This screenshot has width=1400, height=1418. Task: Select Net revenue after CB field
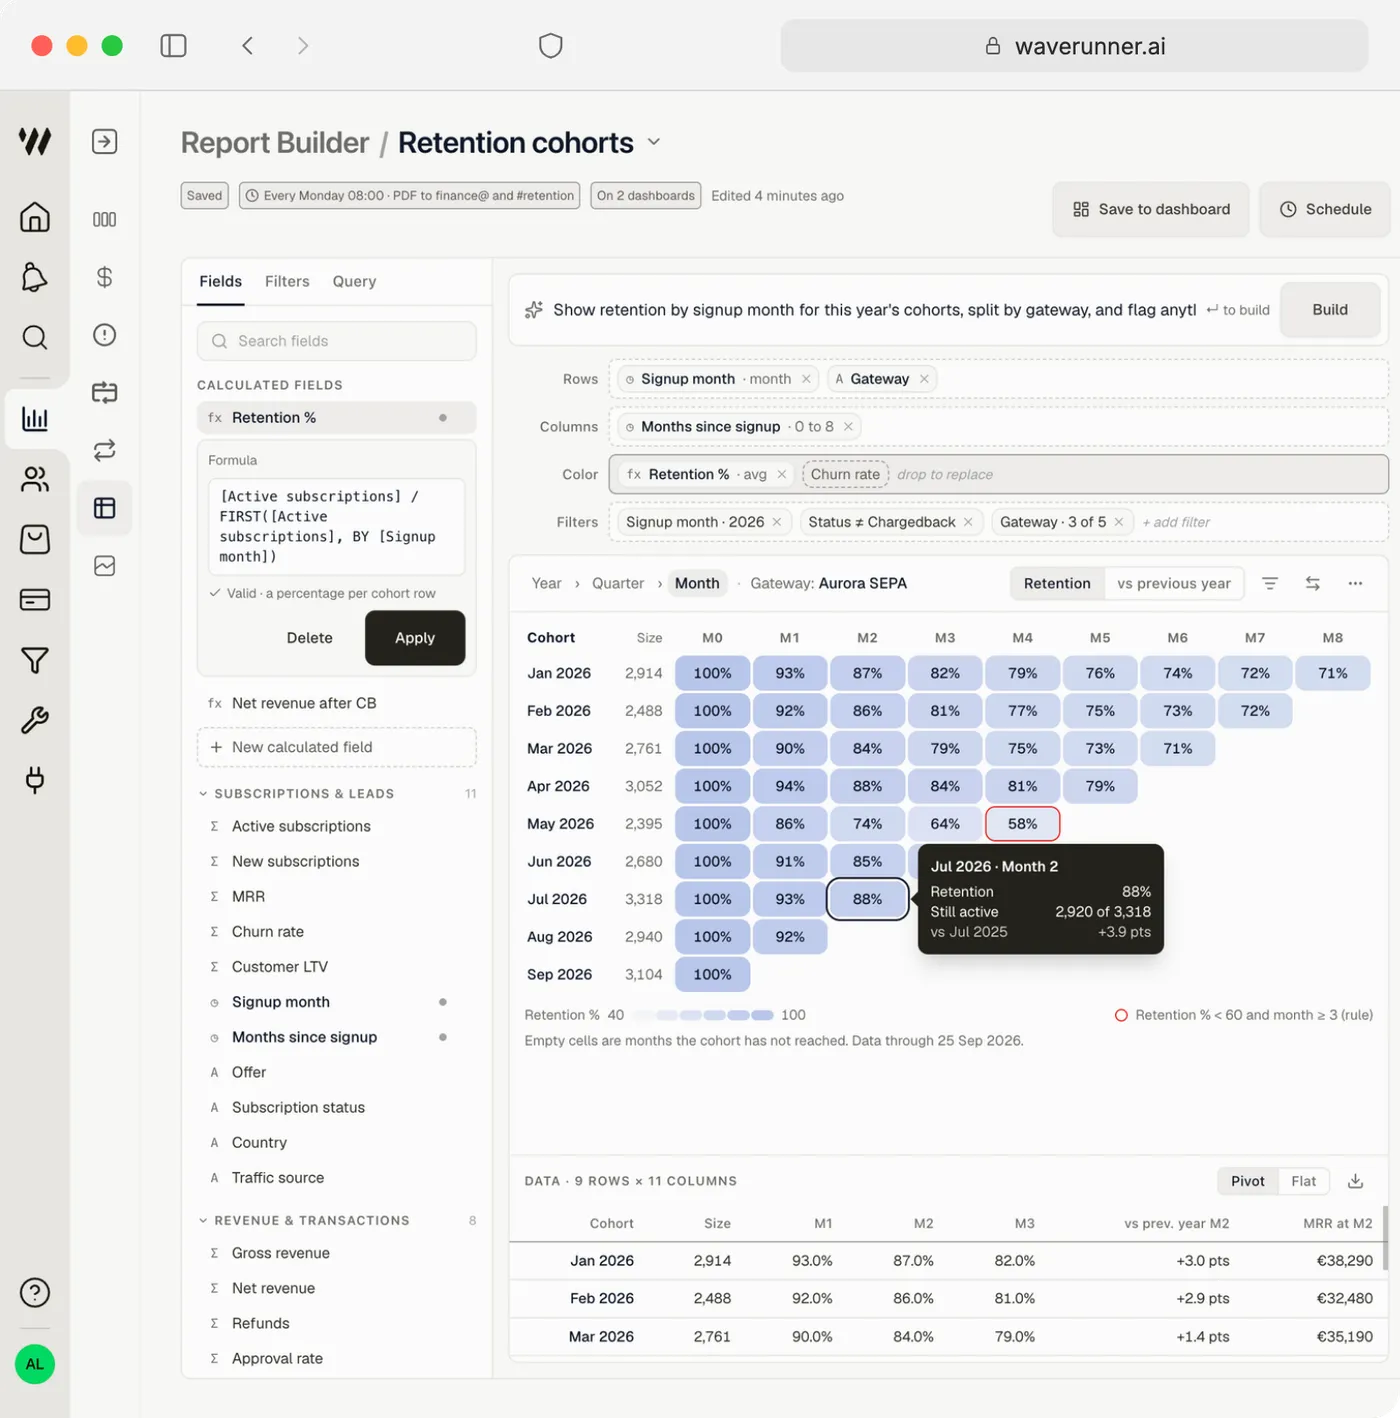(336, 703)
